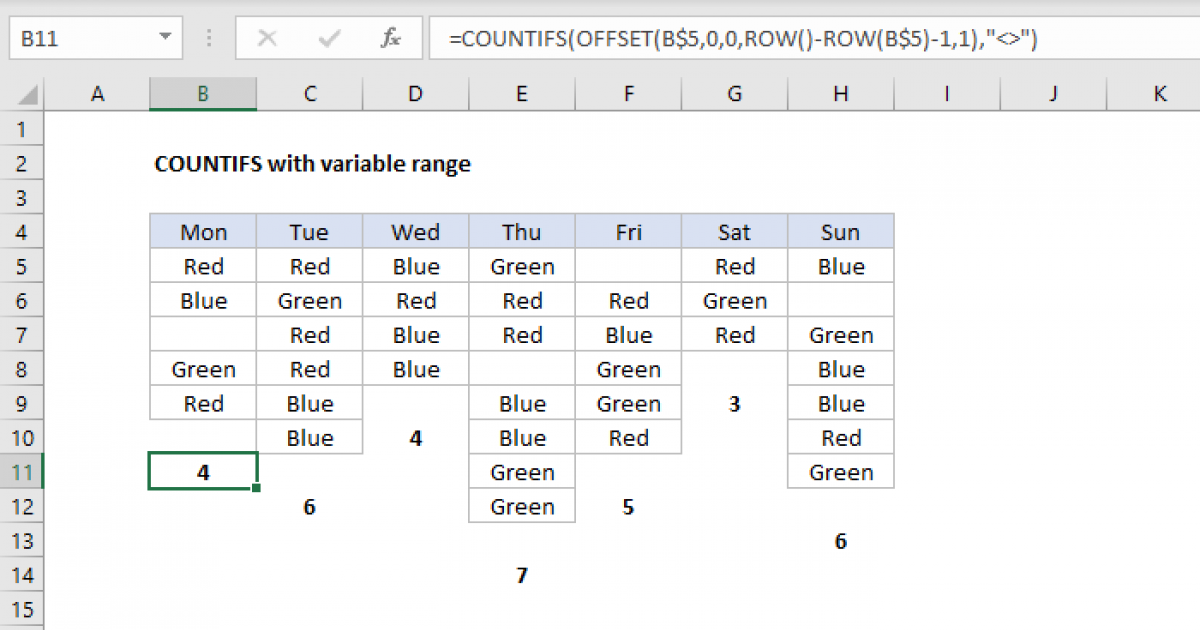Screen dimensions: 1200x630
Task: Open the Name Box dropdown arrow
Action: point(166,38)
